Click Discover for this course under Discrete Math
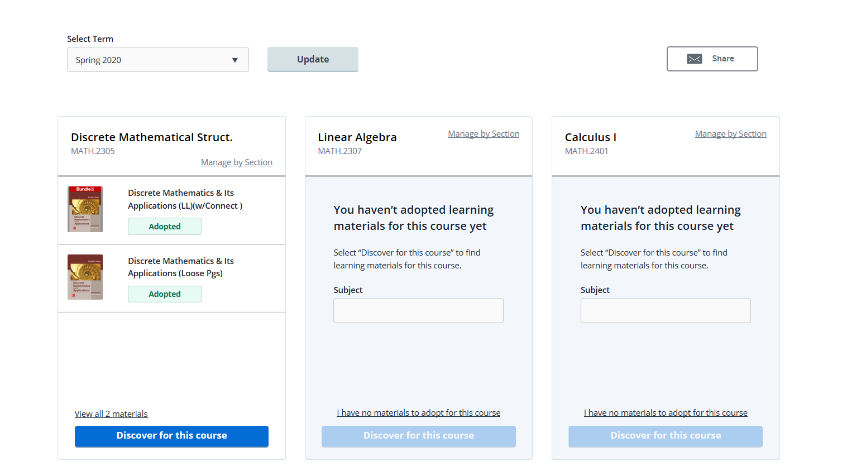This screenshot has width=847, height=476. point(172,436)
